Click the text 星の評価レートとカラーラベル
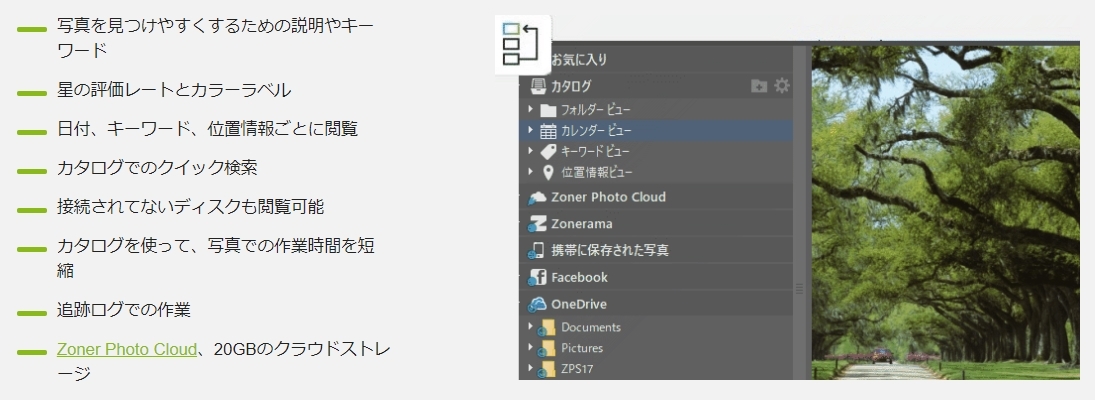This screenshot has height=400, width=1095. pos(174,90)
